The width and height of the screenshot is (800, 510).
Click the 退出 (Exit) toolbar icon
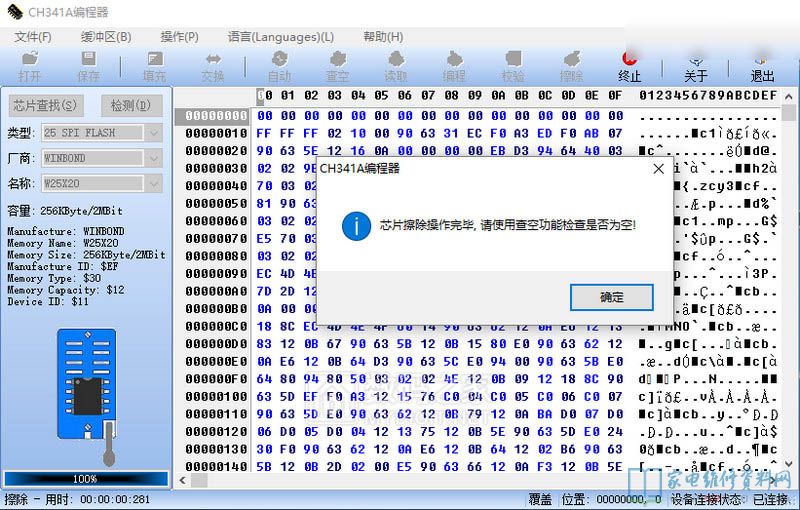(762, 66)
